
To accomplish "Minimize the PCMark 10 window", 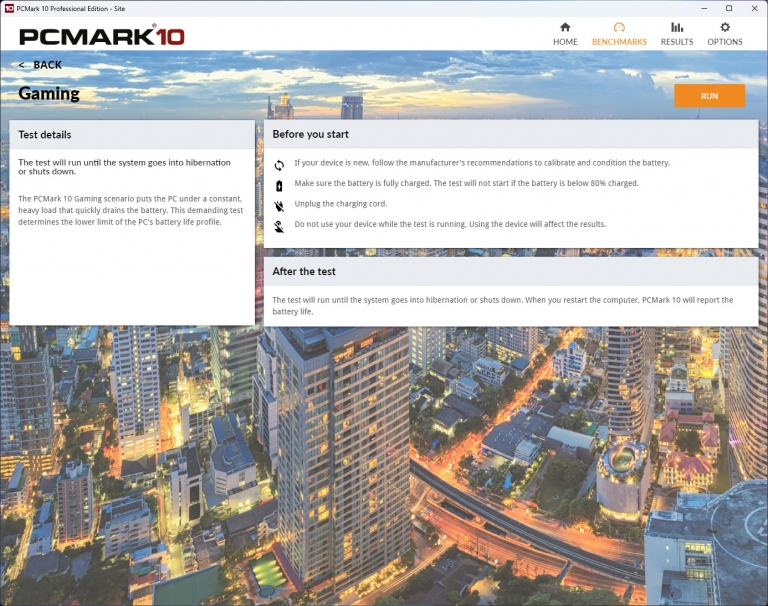I will click(x=704, y=8).
